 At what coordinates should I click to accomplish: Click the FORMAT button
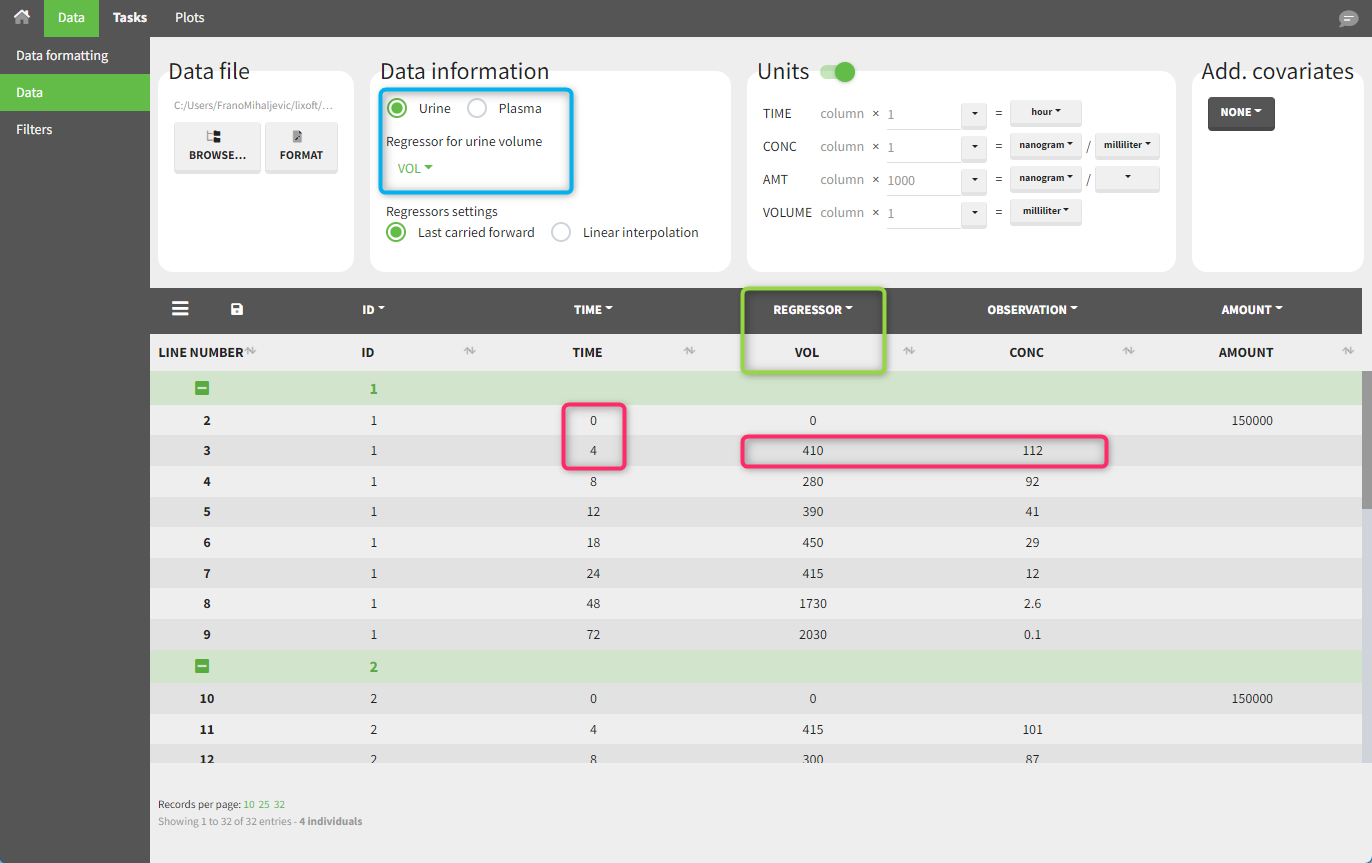point(301,147)
